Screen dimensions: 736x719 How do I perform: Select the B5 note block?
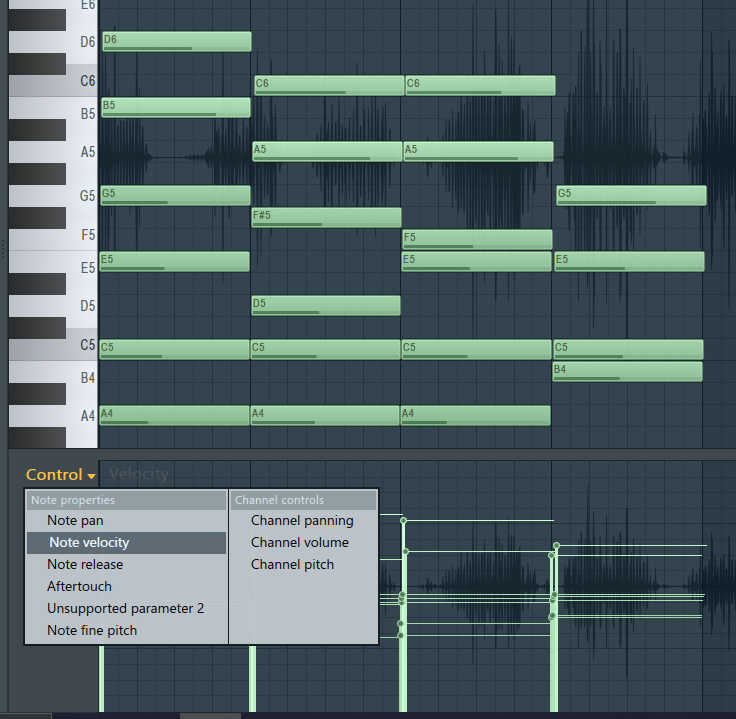pyautogui.click(x=176, y=107)
